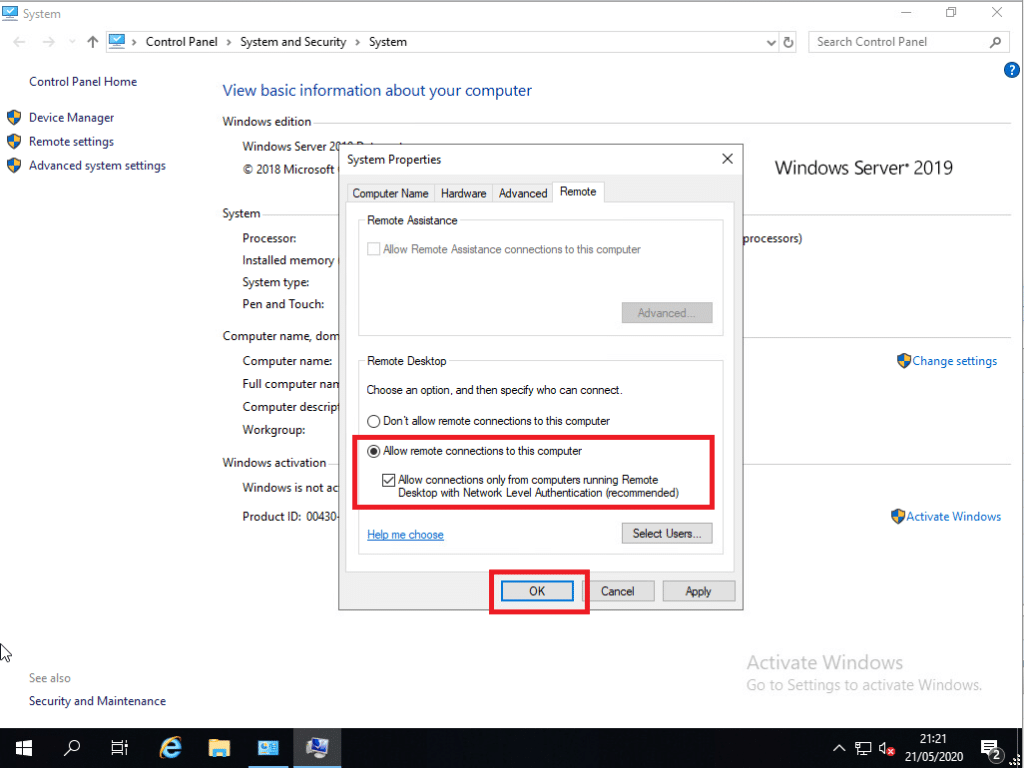
Task: Switch to the Hardware tab
Action: pyautogui.click(x=464, y=193)
